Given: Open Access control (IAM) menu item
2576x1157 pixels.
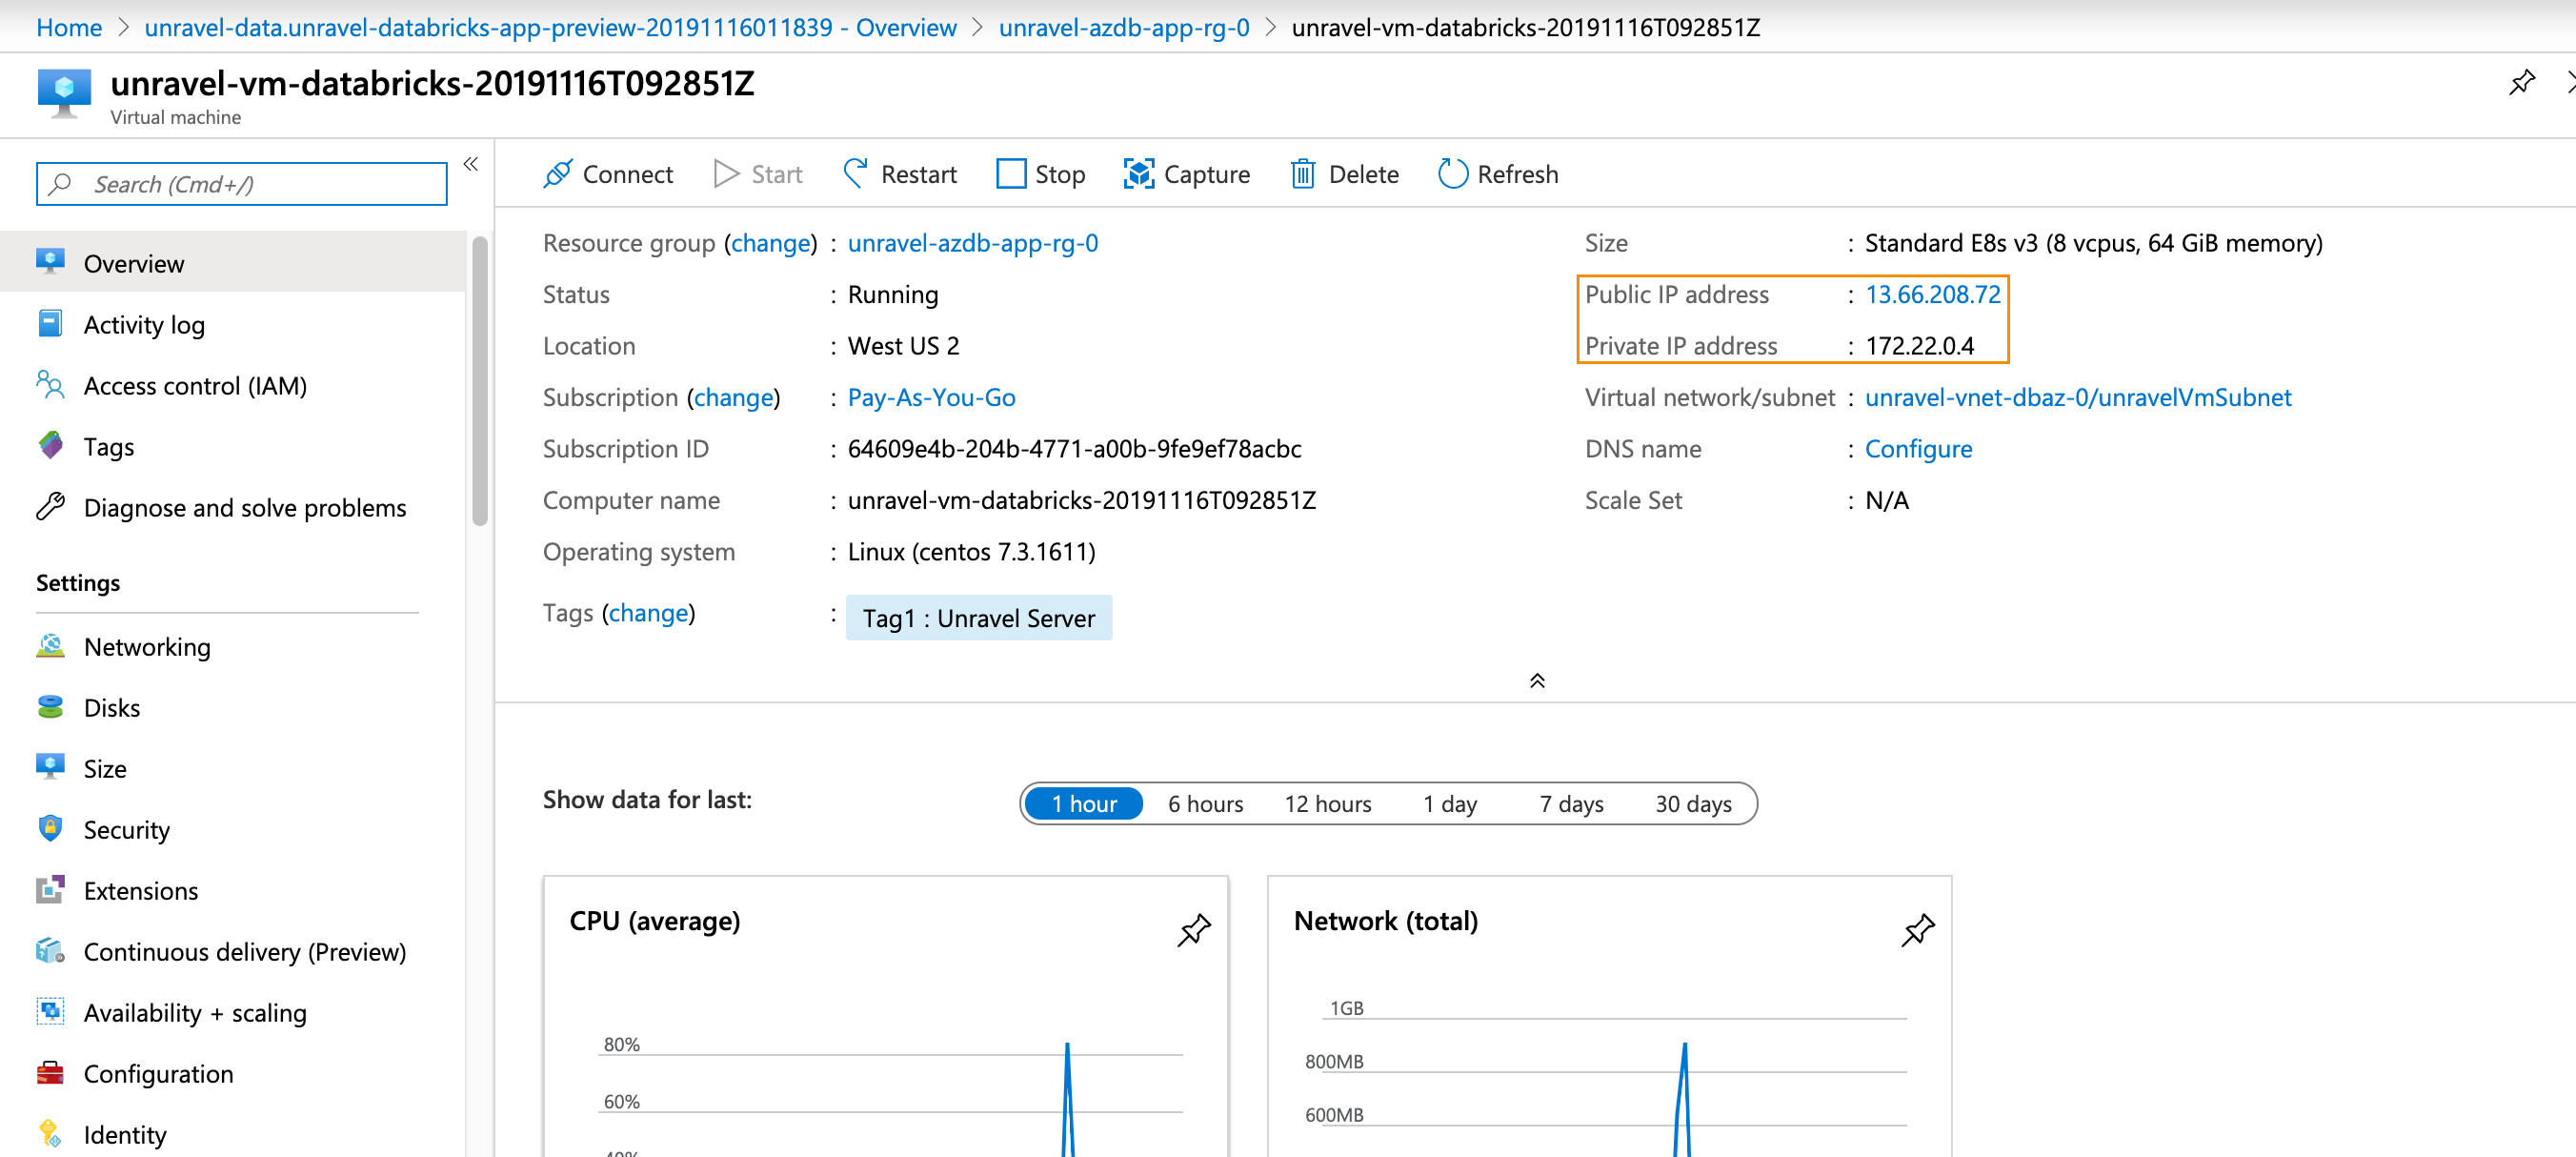Looking at the screenshot, I should [233, 385].
